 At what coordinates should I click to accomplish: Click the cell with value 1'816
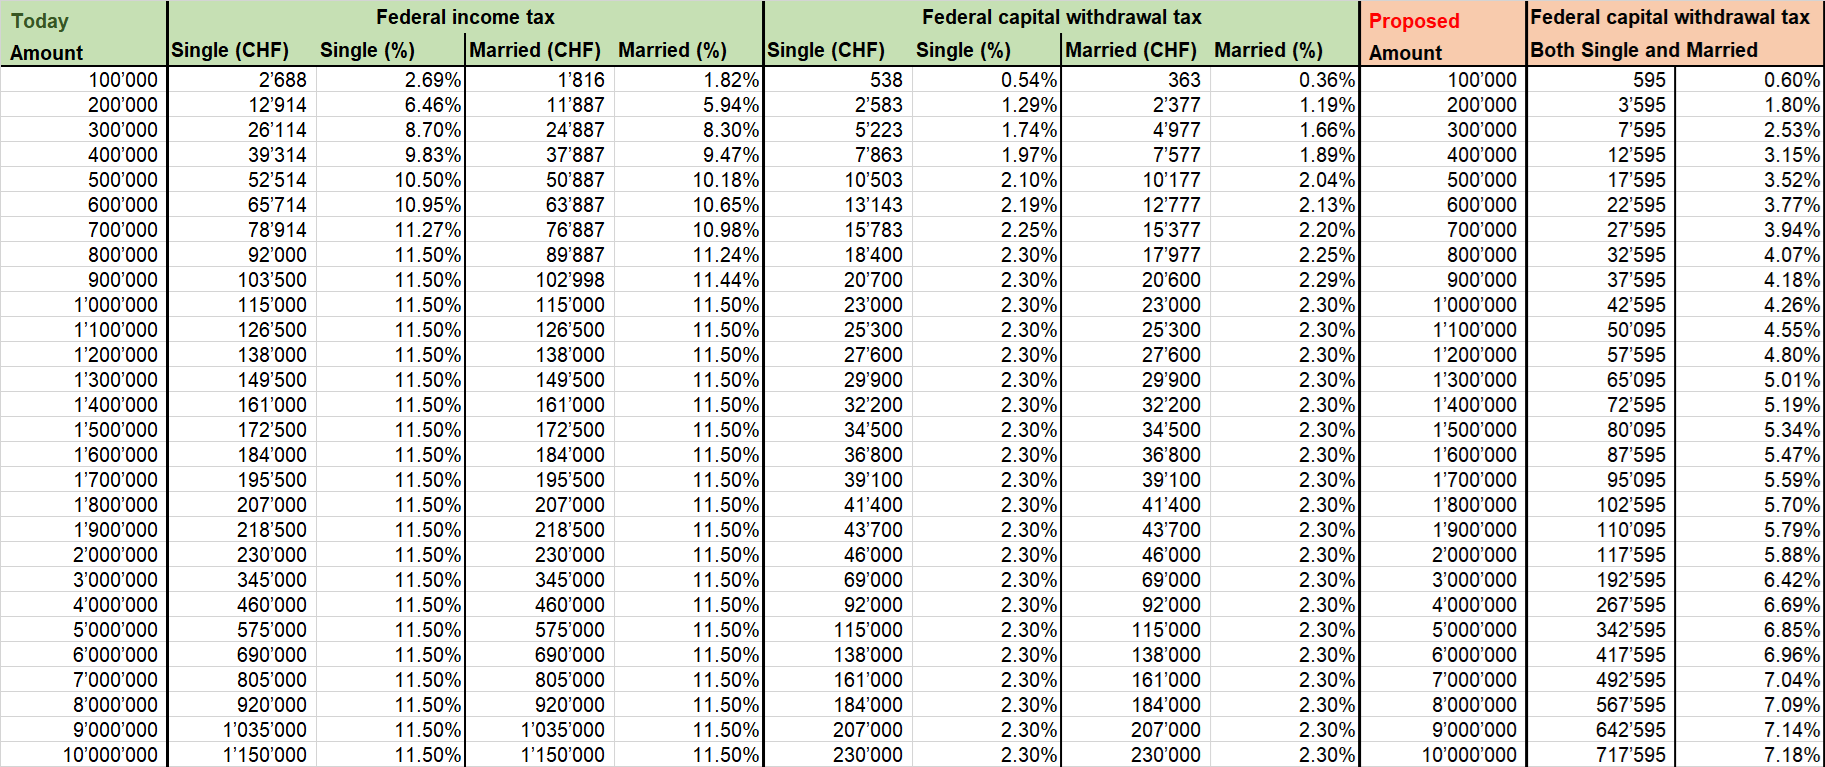tap(540, 80)
